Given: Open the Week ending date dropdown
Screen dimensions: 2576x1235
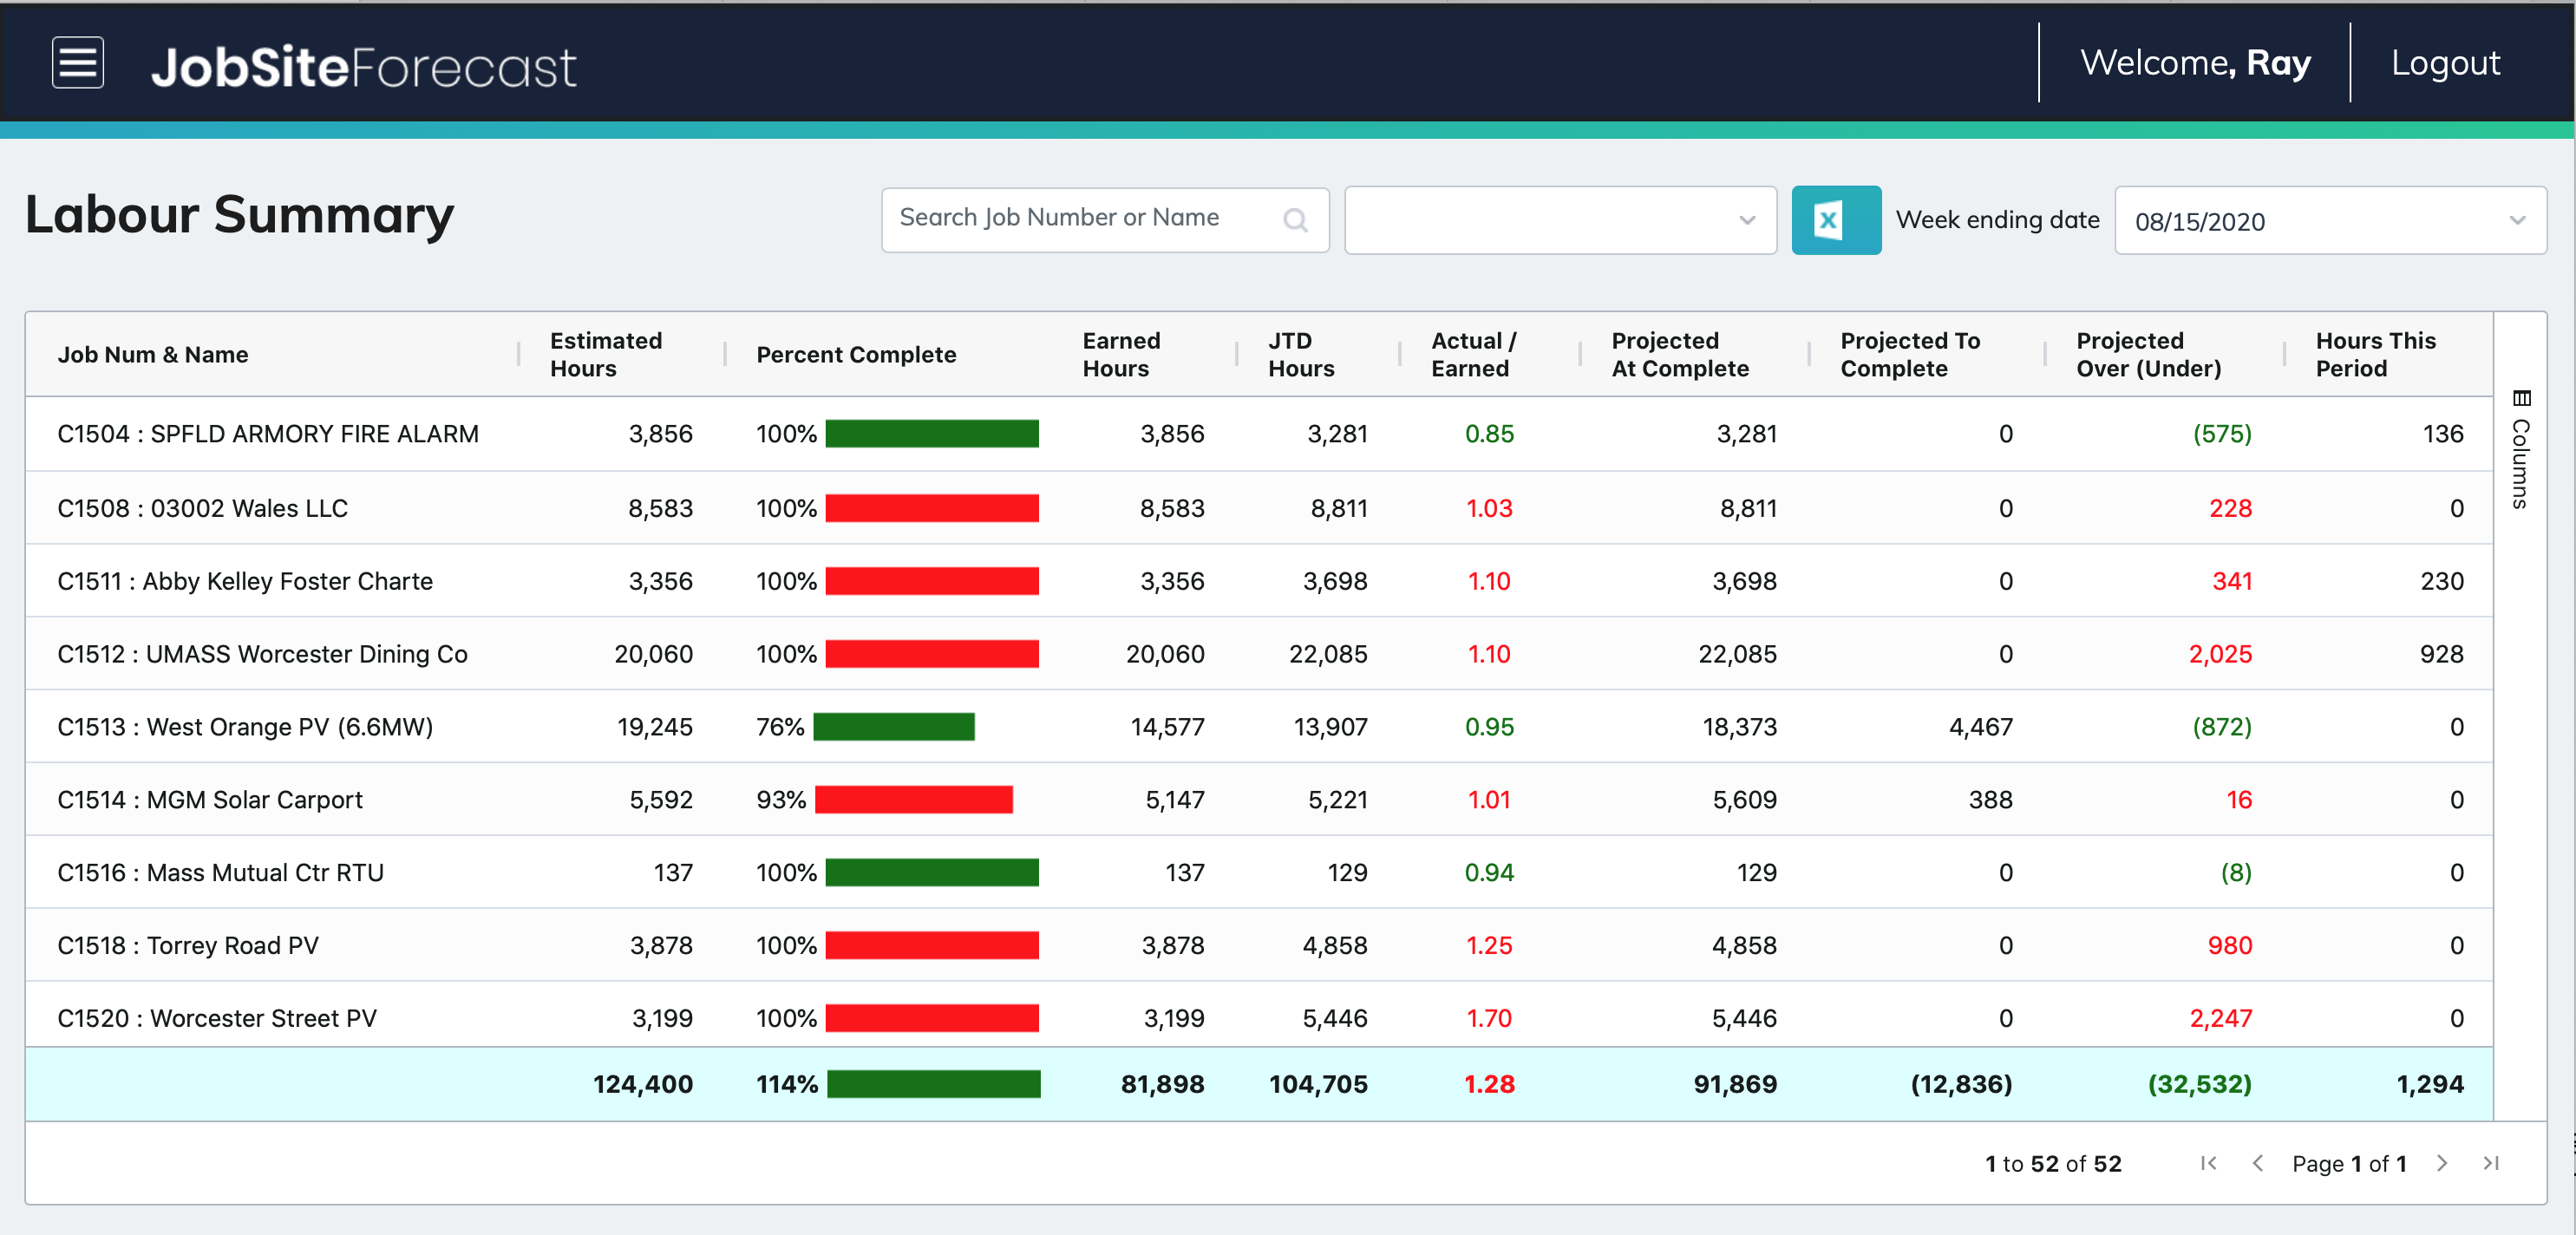Looking at the screenshot, I should (x=2330, y=221).
